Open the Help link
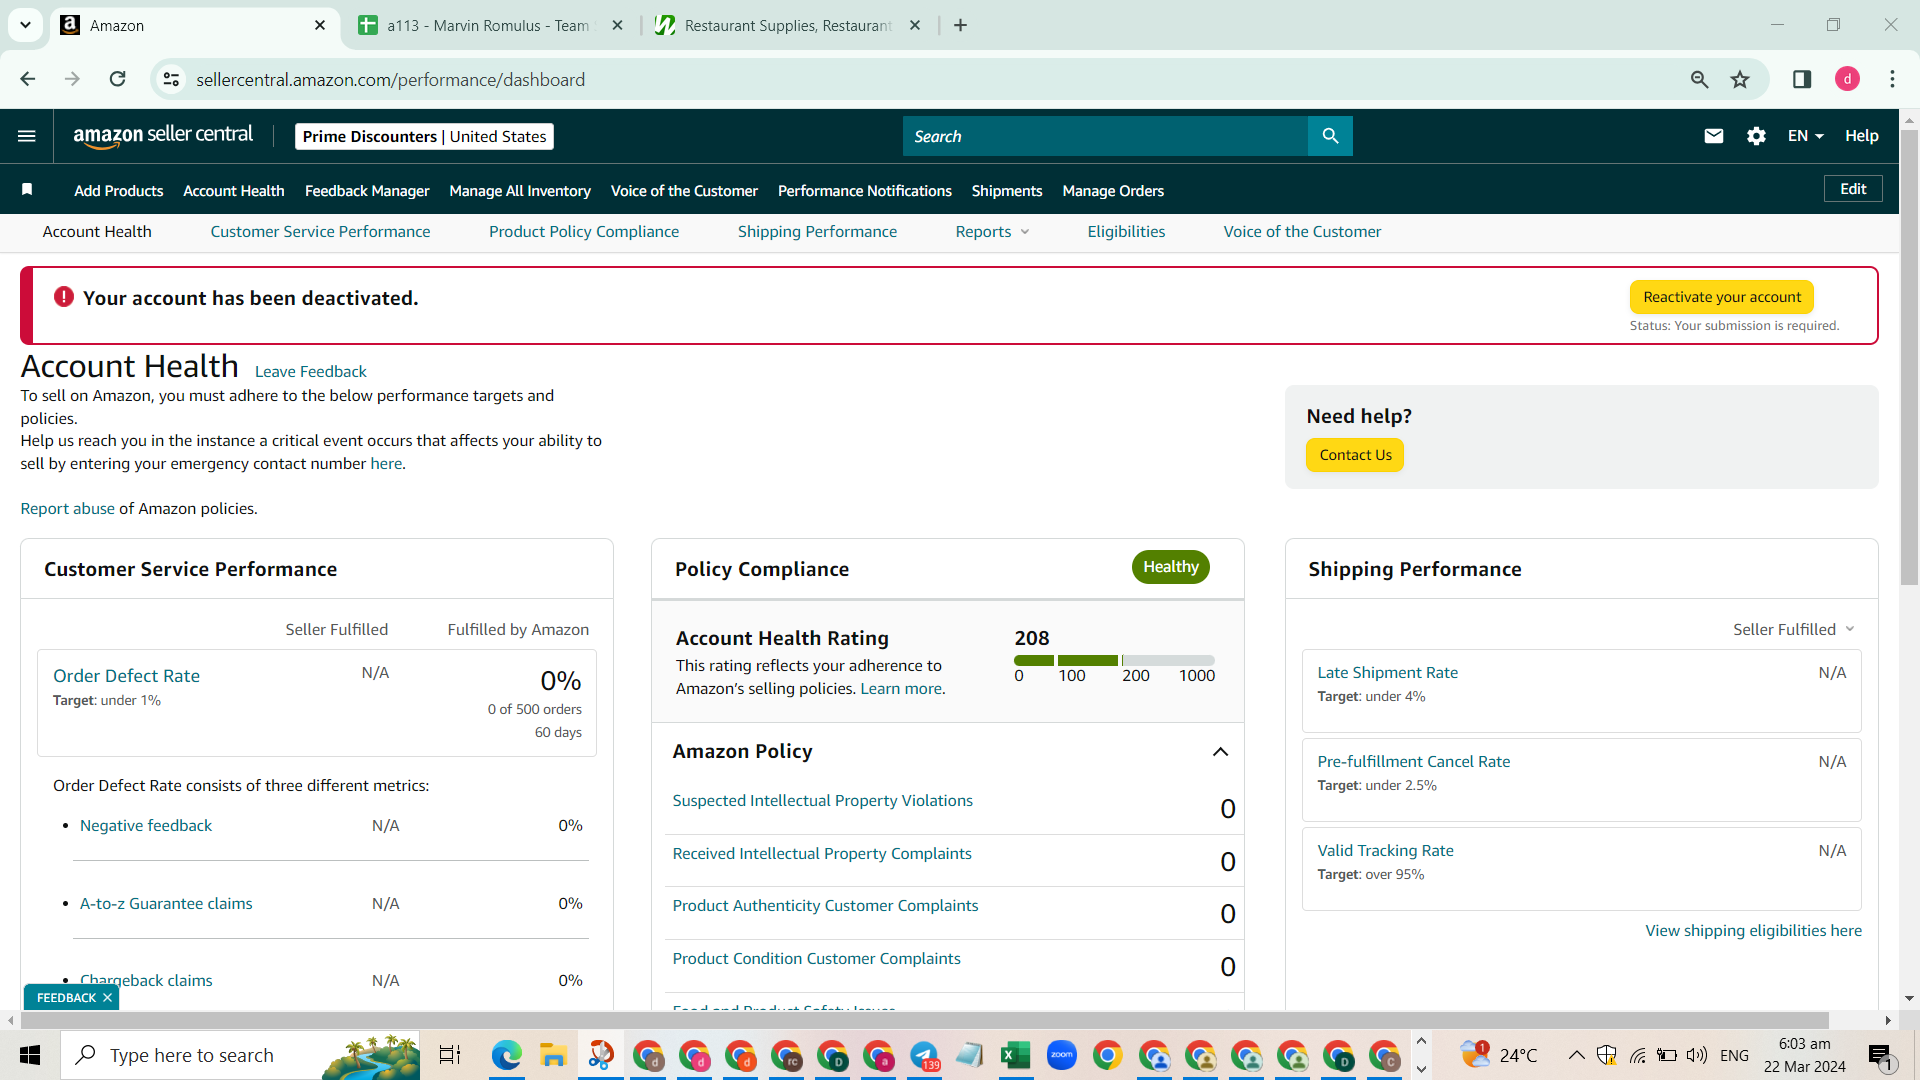 1861,136
